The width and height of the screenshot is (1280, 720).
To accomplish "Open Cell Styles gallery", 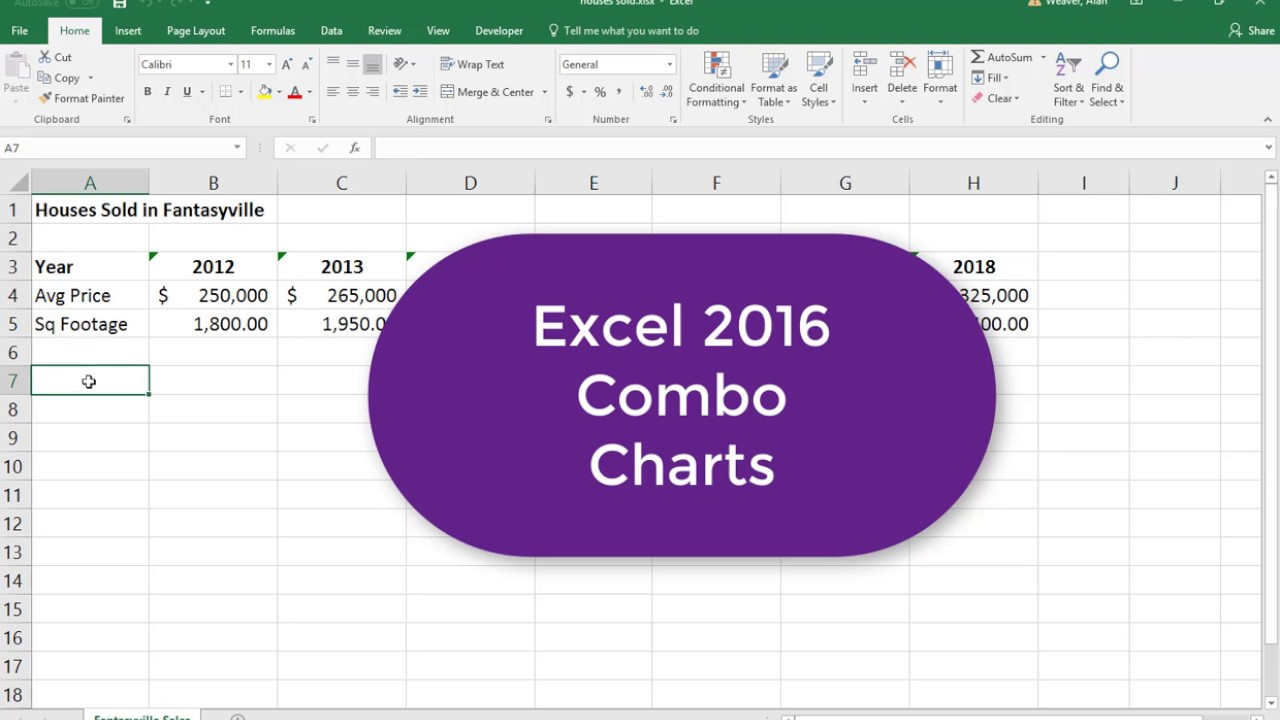I will pos(819,80).
